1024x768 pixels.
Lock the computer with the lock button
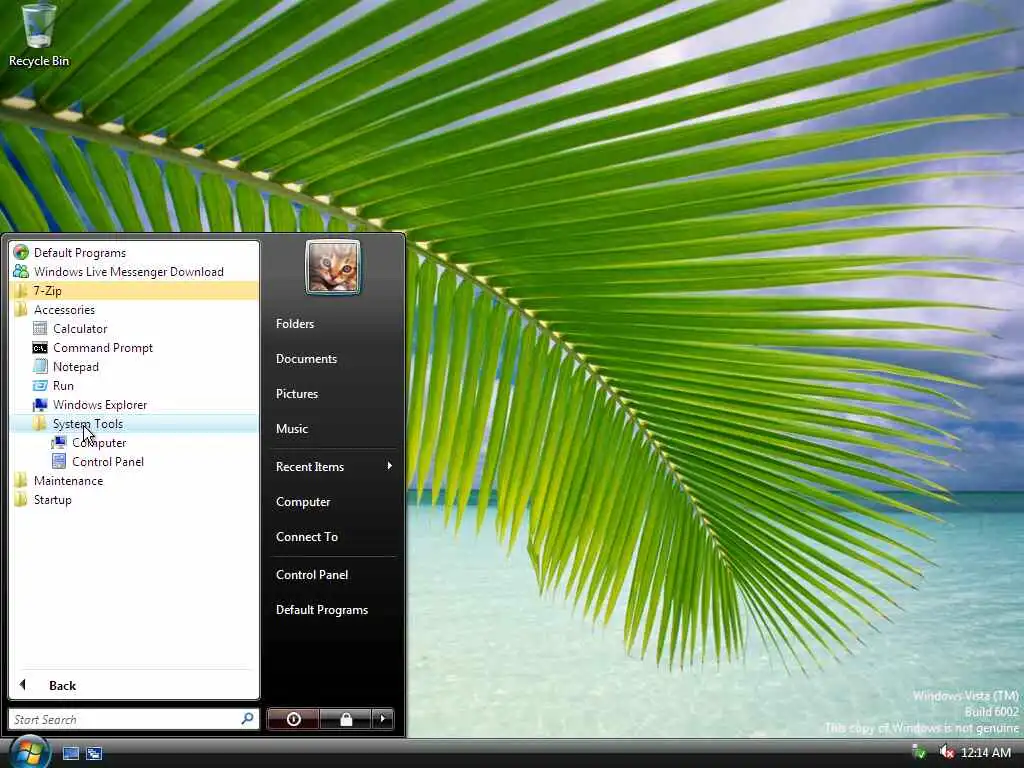click(x=345, y=719)
